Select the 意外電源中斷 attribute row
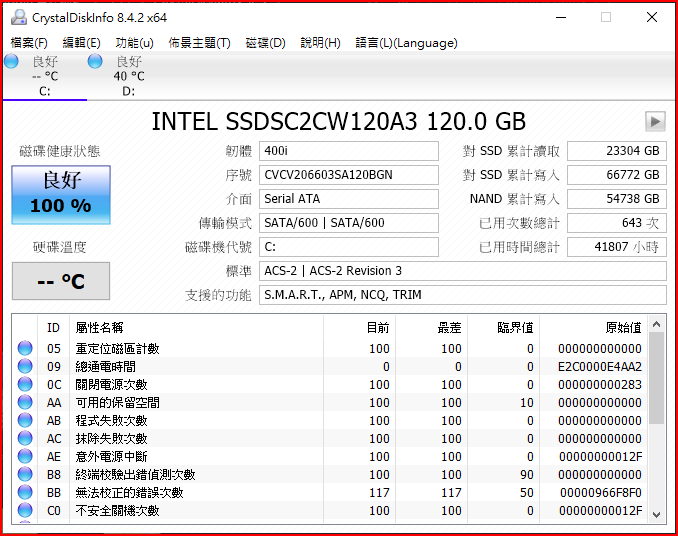 (331, 456)
